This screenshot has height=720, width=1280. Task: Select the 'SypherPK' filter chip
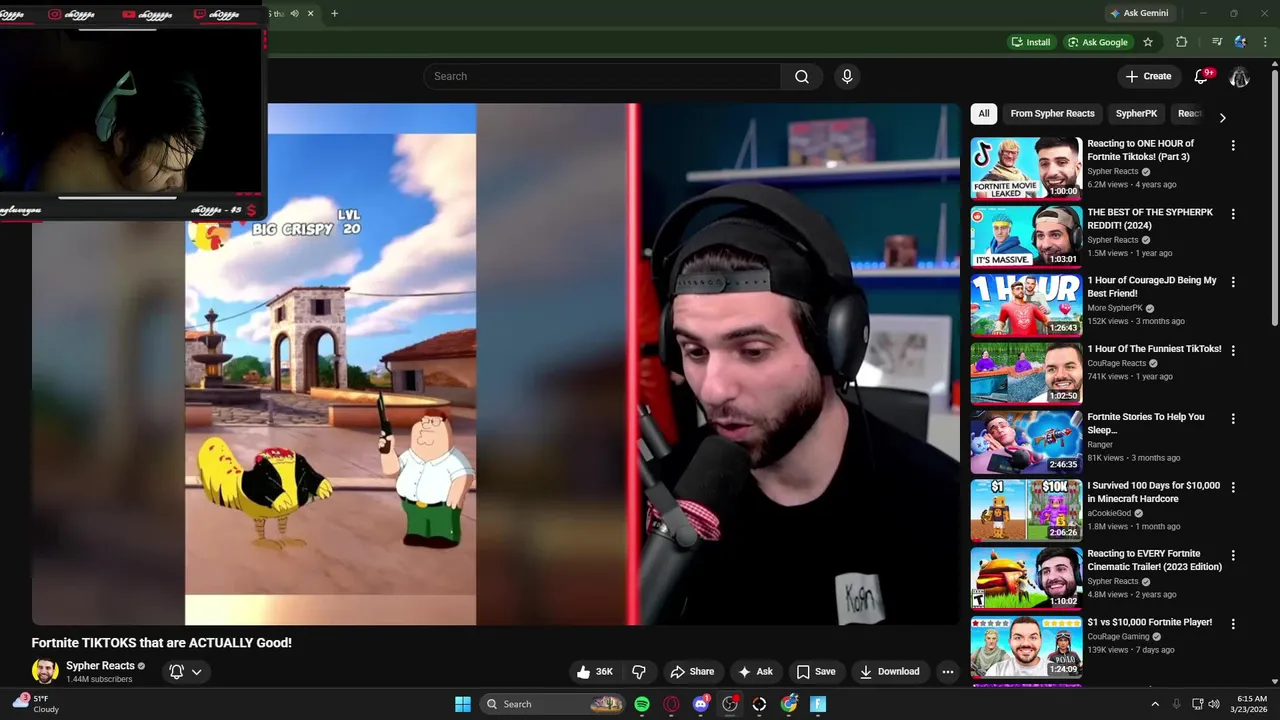(1136, 114)
